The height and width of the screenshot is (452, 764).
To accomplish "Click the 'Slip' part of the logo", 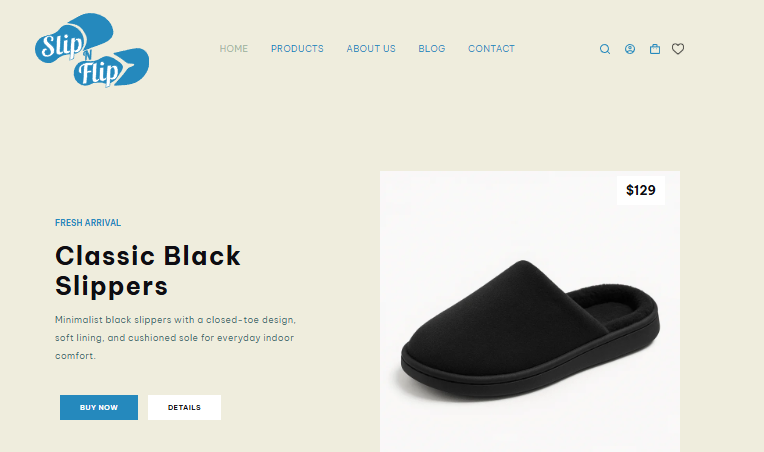I will click(x=62, y=45).
